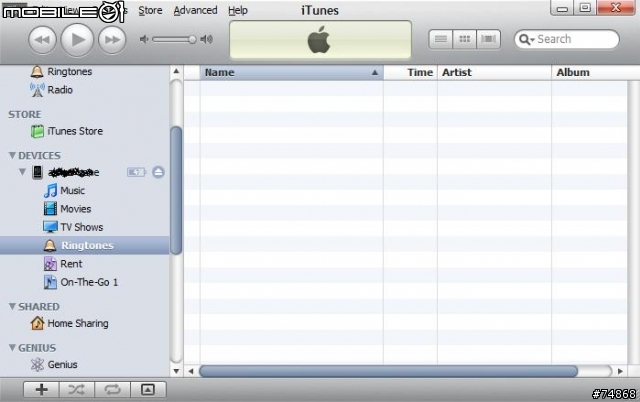The image size is (640, 402).
Task: Mute volume via low speaker icon
Action: [x=144, y=39]
